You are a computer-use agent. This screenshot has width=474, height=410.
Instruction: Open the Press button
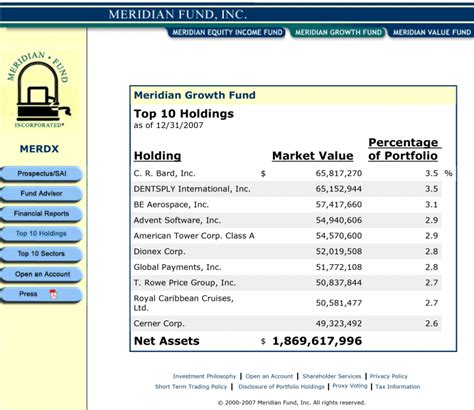(x=41, y=294)
